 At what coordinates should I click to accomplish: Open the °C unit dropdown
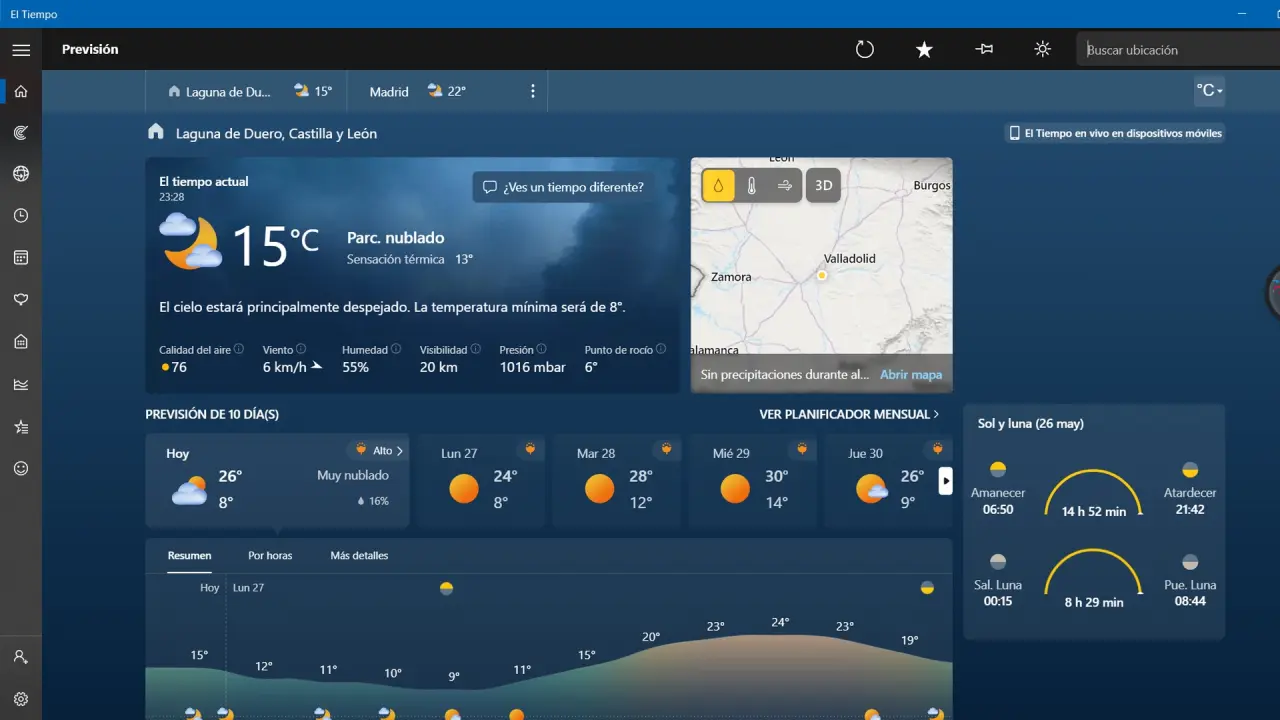[1209, 91]
